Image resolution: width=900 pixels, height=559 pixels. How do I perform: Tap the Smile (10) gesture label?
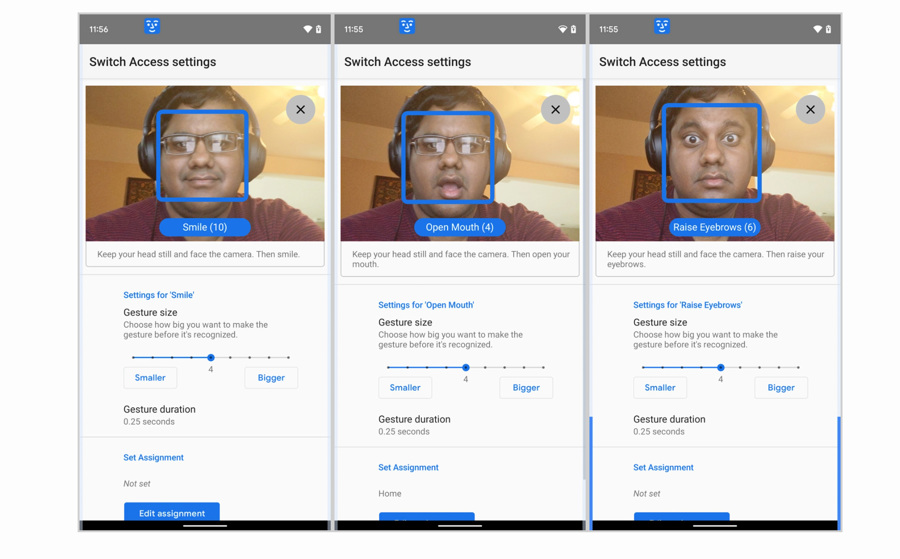pos(205,227)
